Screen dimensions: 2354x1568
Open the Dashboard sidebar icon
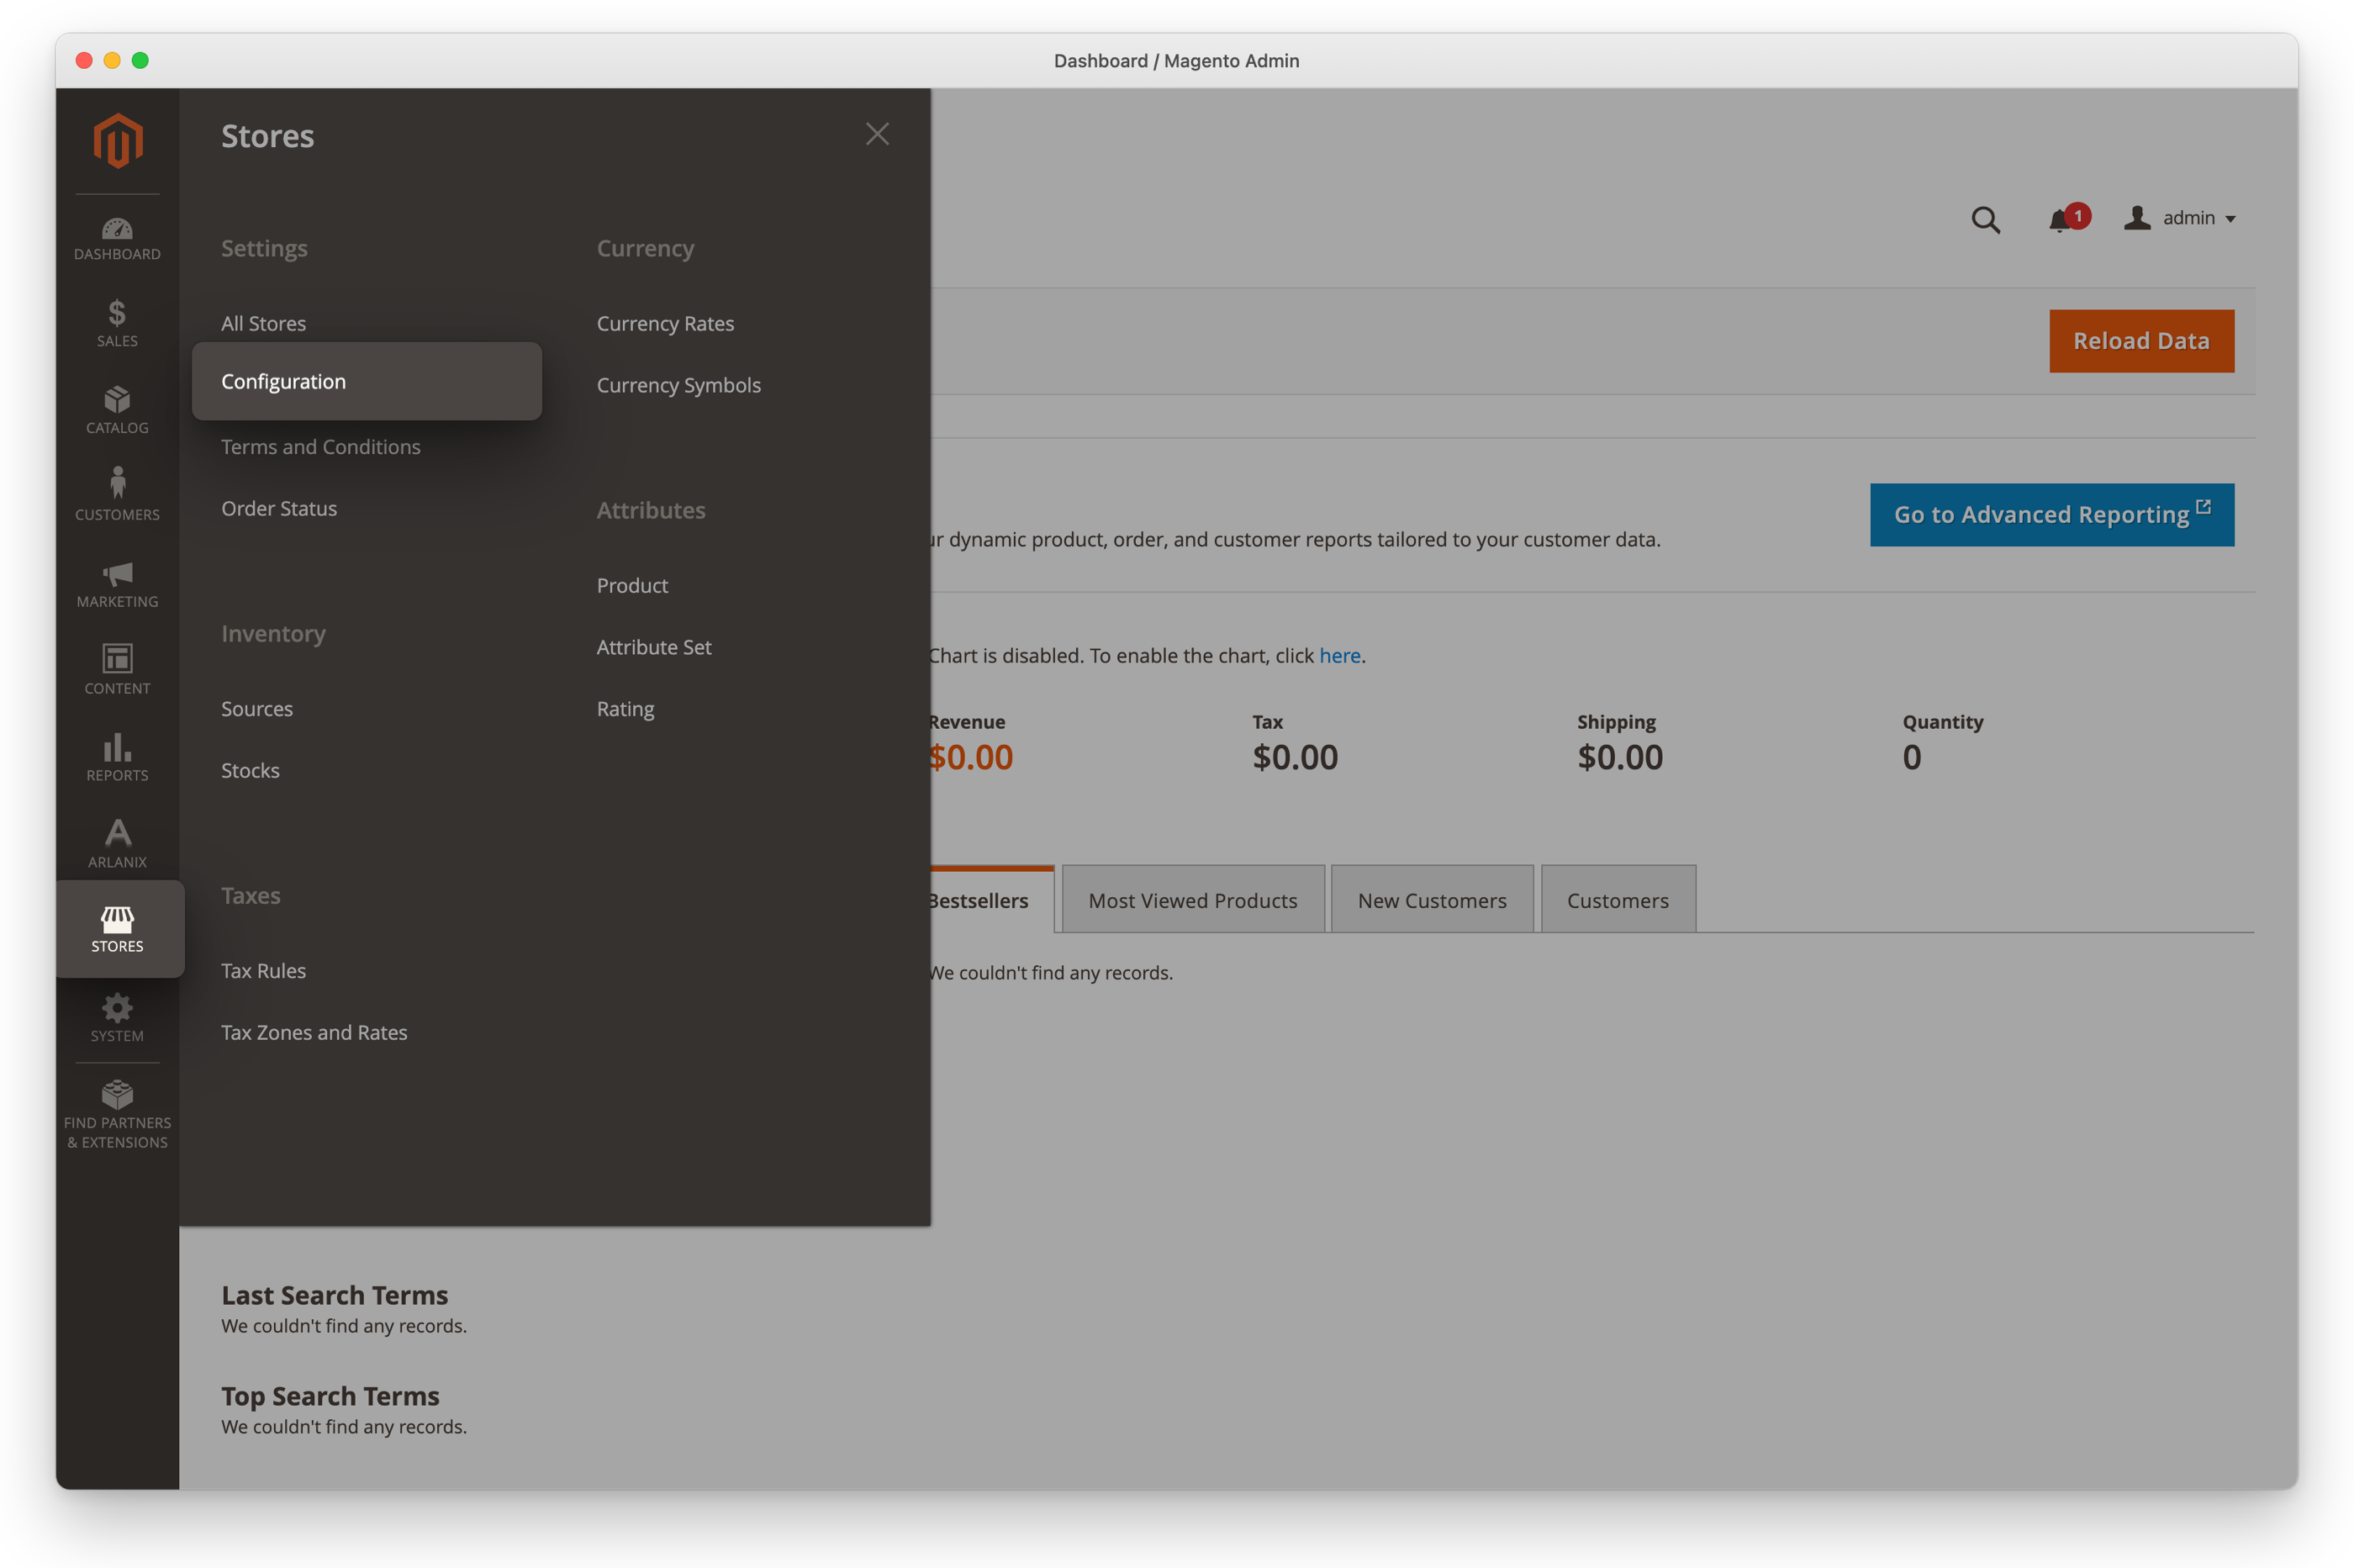pyautogui.click(x=117, y=239)
